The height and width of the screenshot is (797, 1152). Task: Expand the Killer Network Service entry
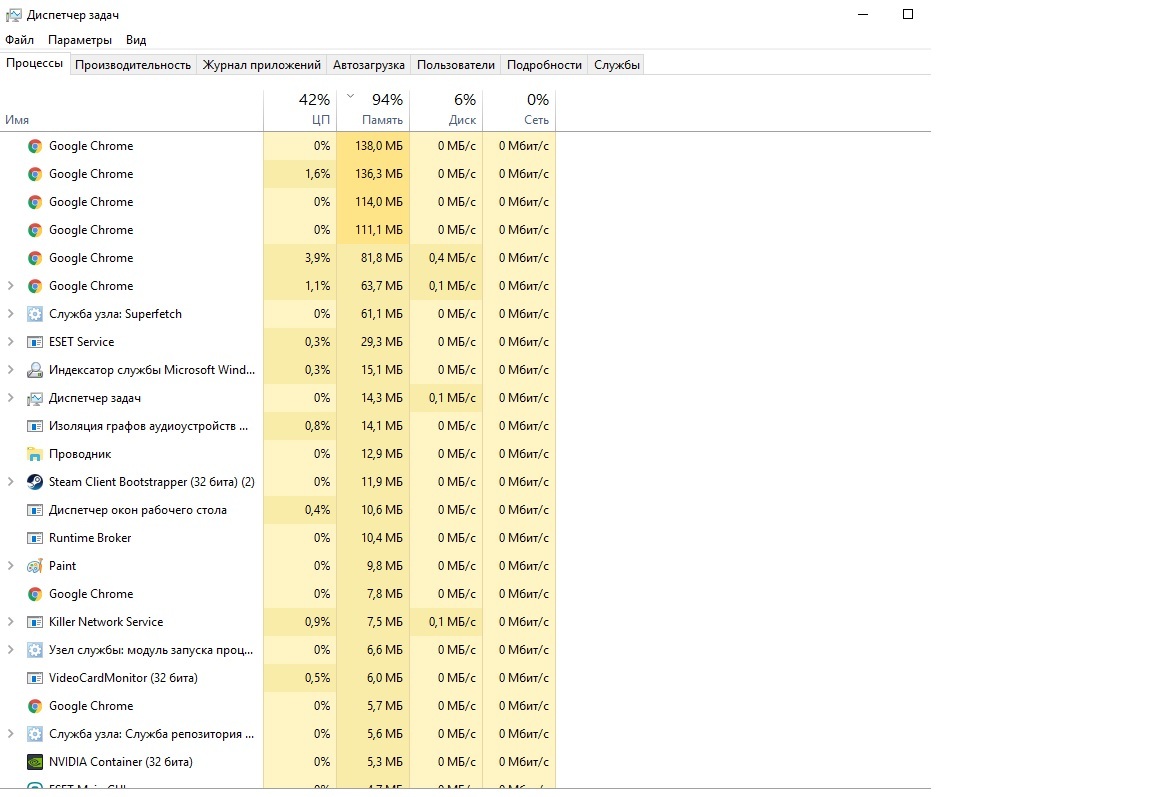click(x=10, y=621)
